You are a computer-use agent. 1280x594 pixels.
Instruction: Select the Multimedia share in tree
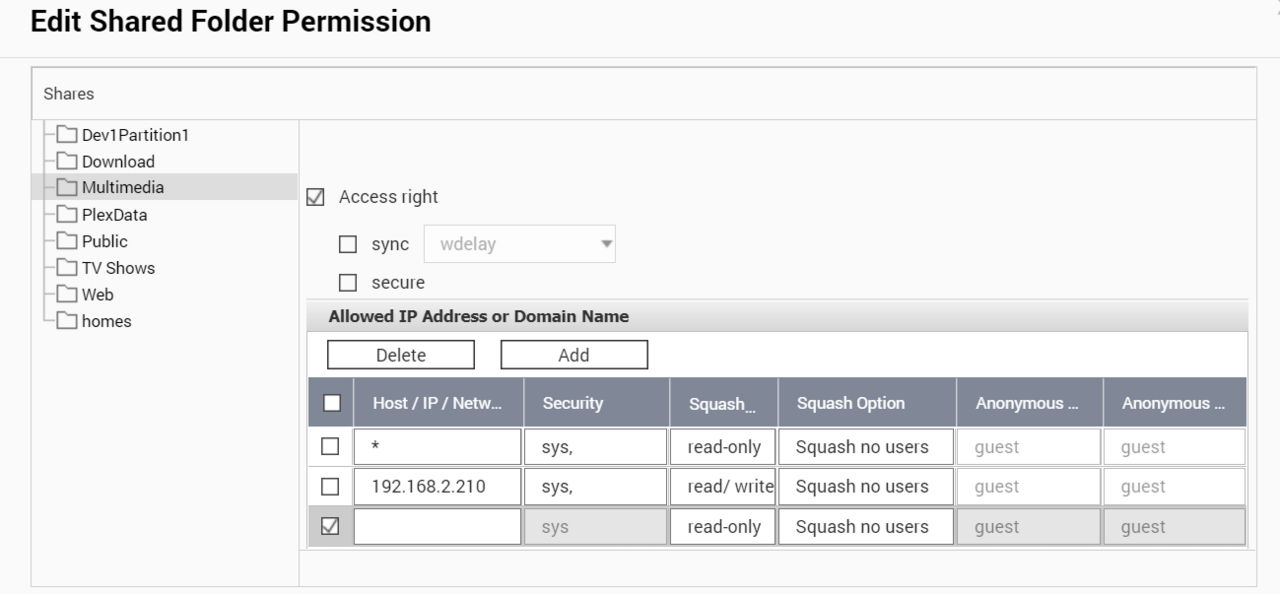click(x=122, y=187)
